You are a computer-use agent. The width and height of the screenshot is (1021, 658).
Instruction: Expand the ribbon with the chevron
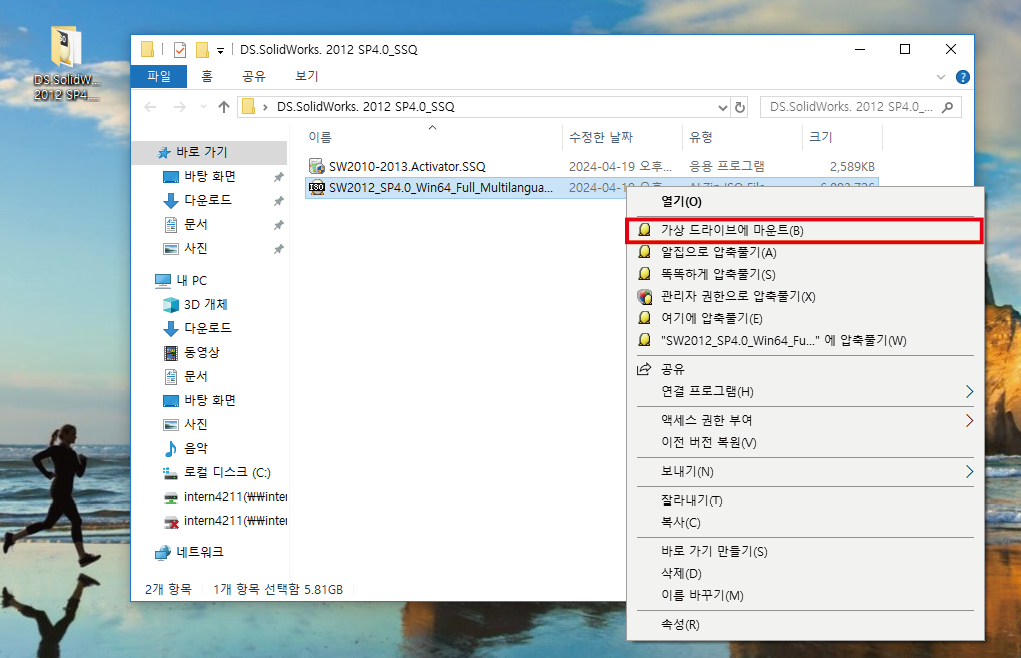940,77
